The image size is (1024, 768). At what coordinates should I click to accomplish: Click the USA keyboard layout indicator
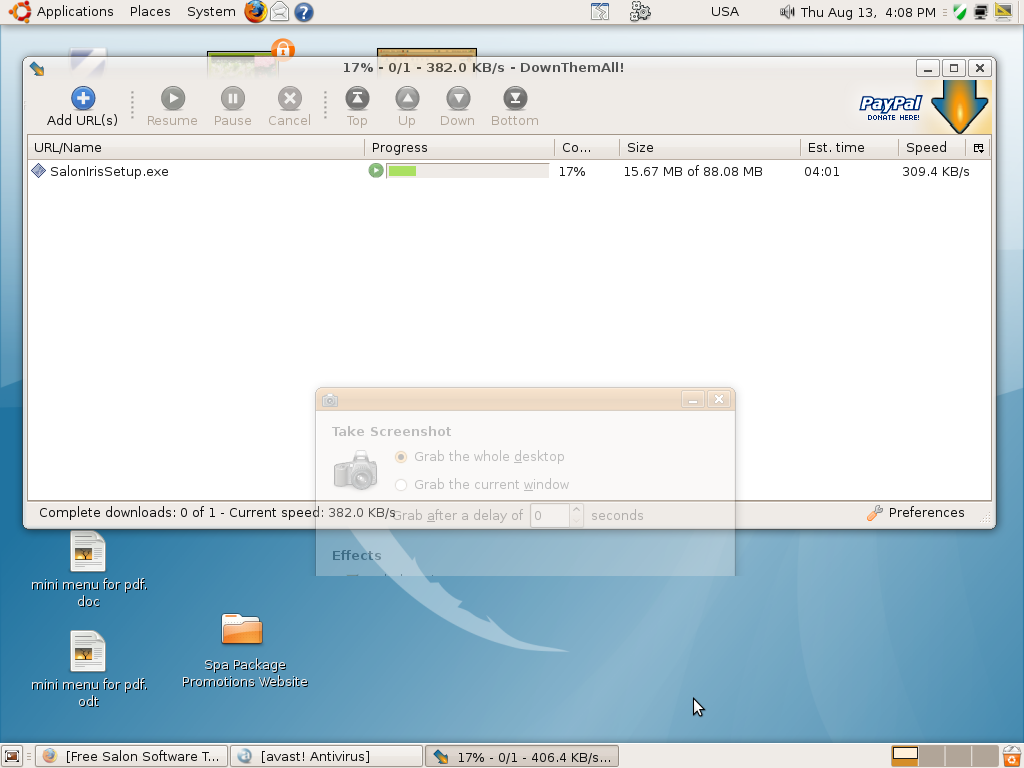tap(725, 12)
